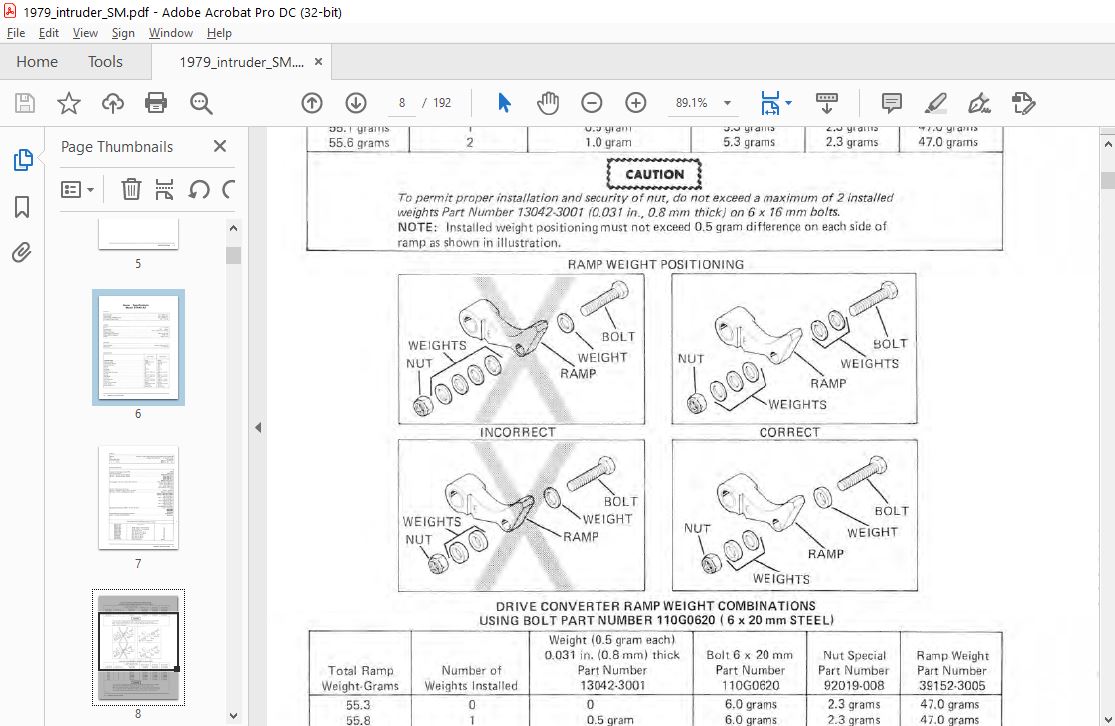
Task: Click the 92019-008 nut part number
Action: [x=853, y=686]
